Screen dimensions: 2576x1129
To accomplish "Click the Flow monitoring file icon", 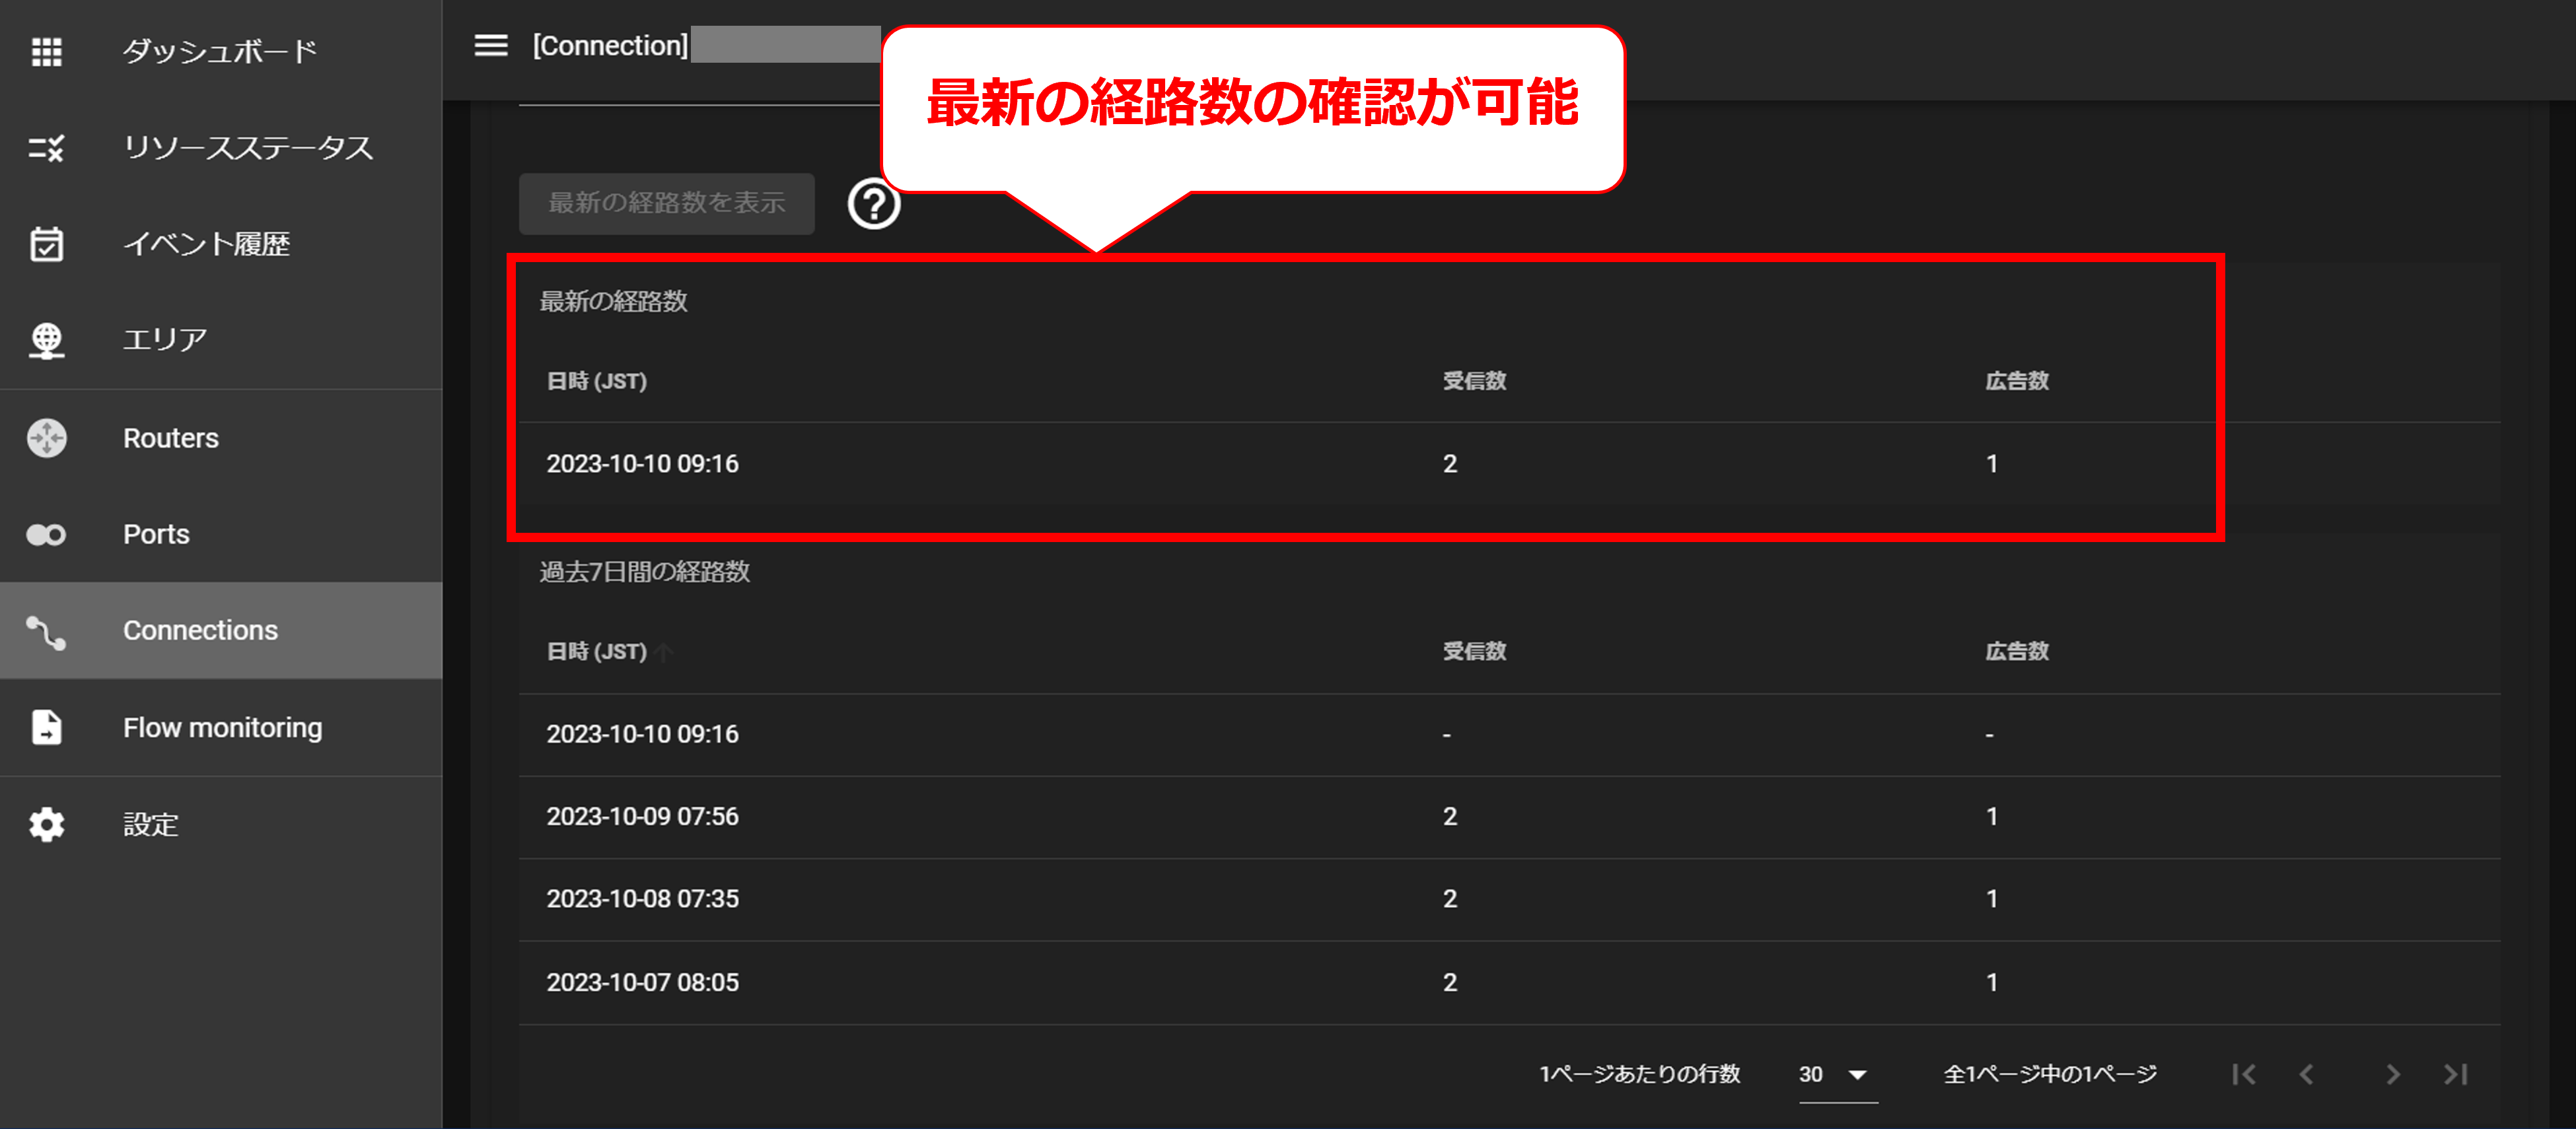I will pos(47,727).
